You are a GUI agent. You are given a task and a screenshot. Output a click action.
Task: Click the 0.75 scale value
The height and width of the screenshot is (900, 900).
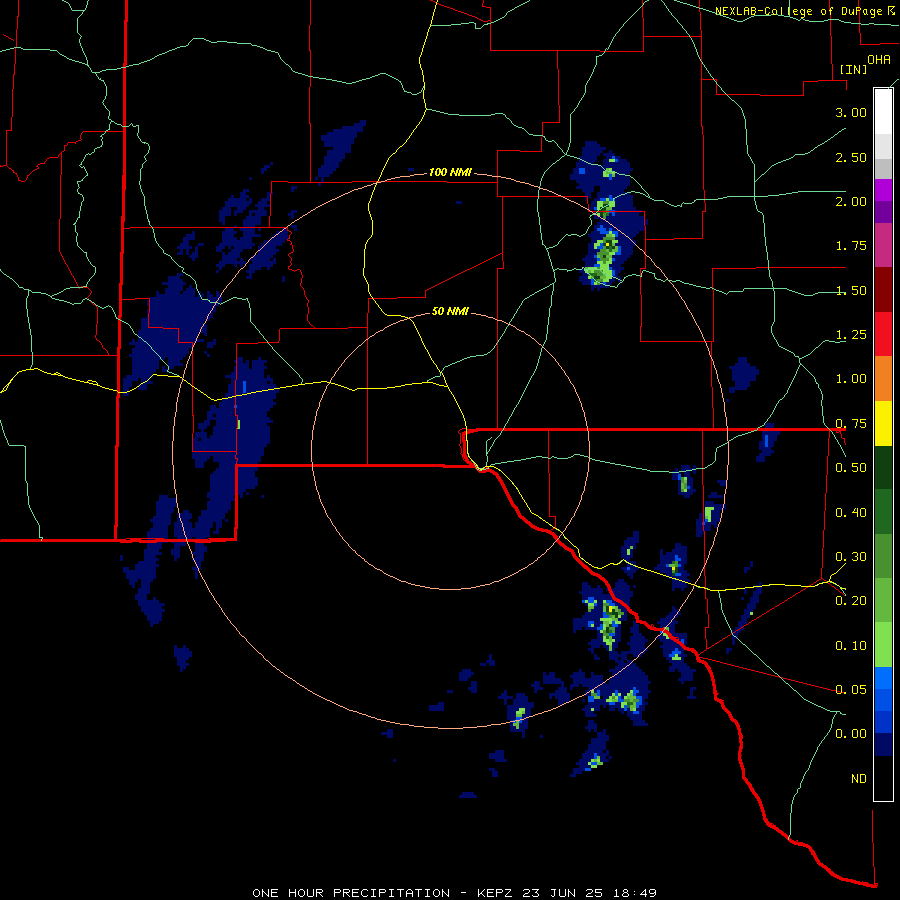[851, 424]
